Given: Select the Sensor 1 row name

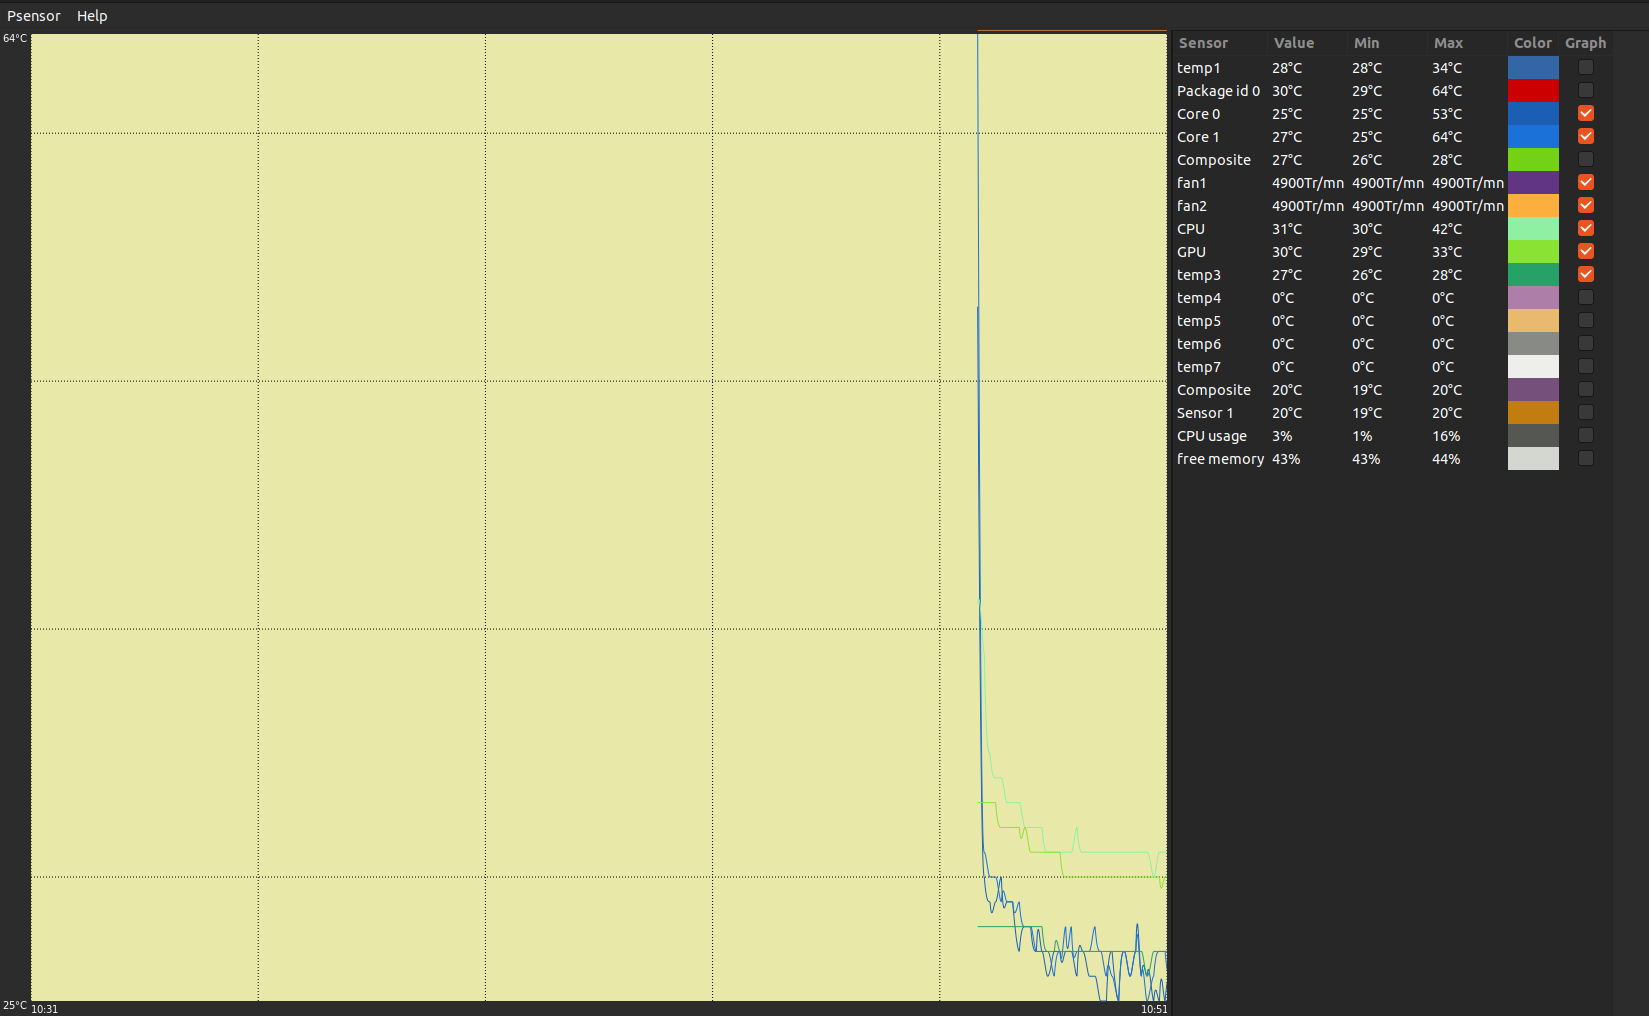Looking at the screenshot, I should (1205, 413).
